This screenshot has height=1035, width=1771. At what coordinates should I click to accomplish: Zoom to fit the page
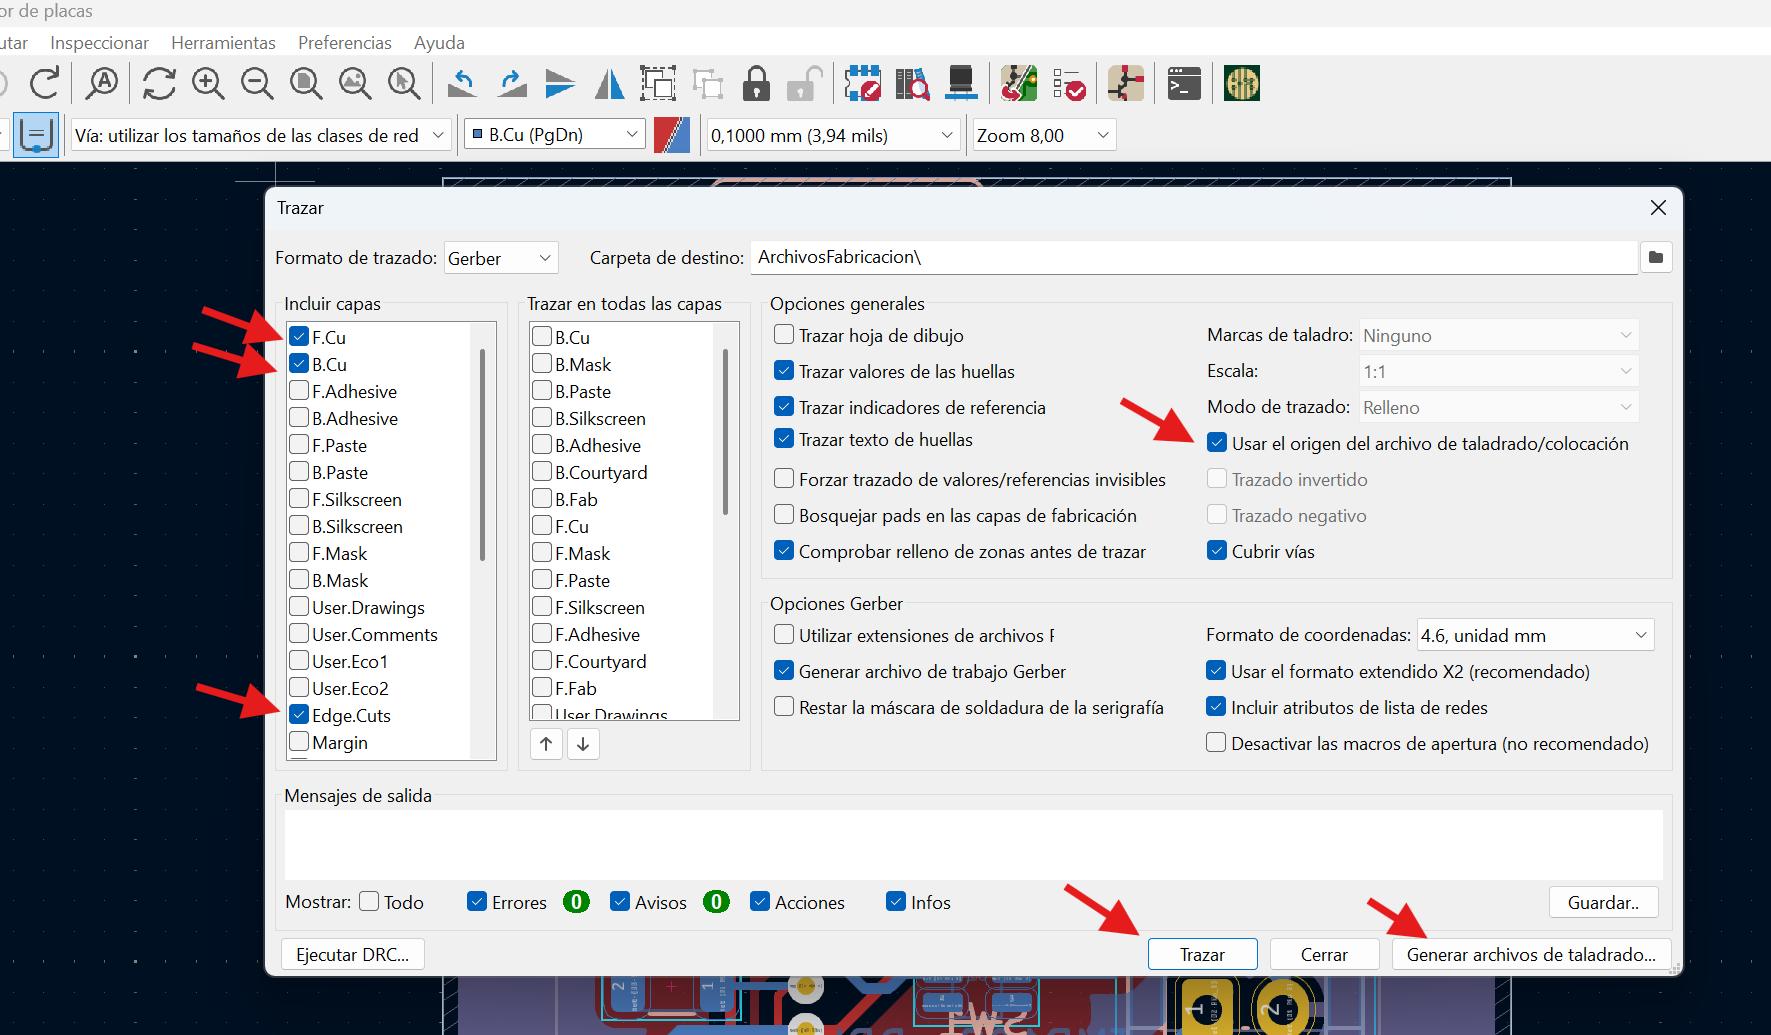coord(306,83)
